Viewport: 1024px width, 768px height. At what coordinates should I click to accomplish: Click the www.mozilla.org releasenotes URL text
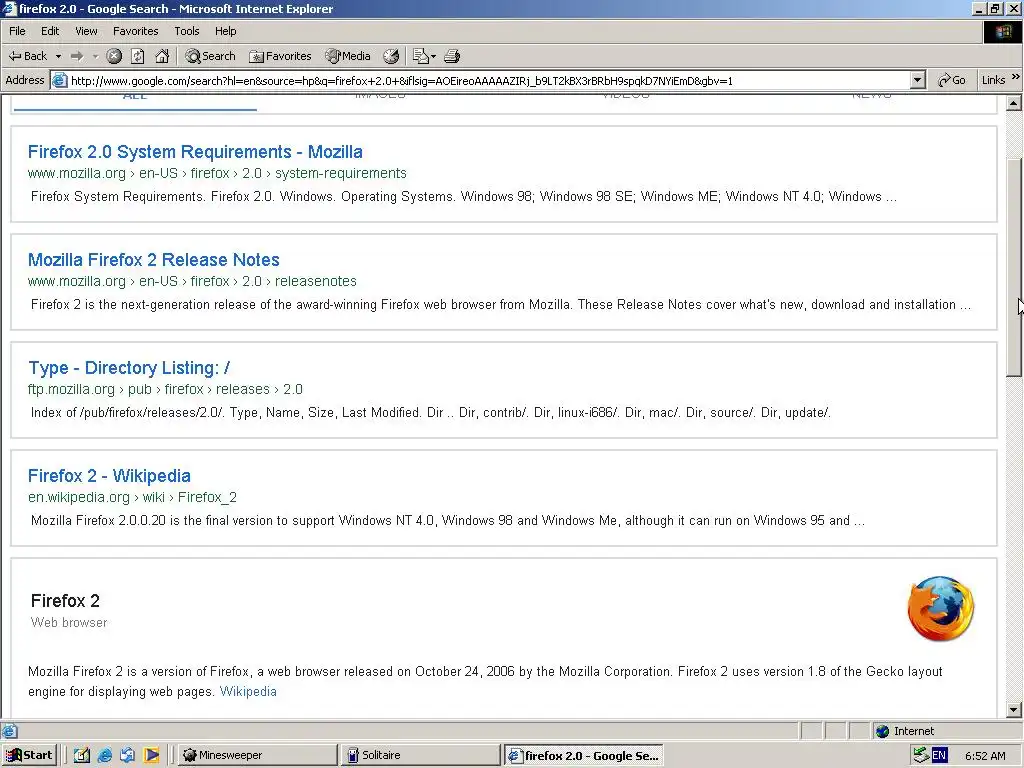(192, 281)
